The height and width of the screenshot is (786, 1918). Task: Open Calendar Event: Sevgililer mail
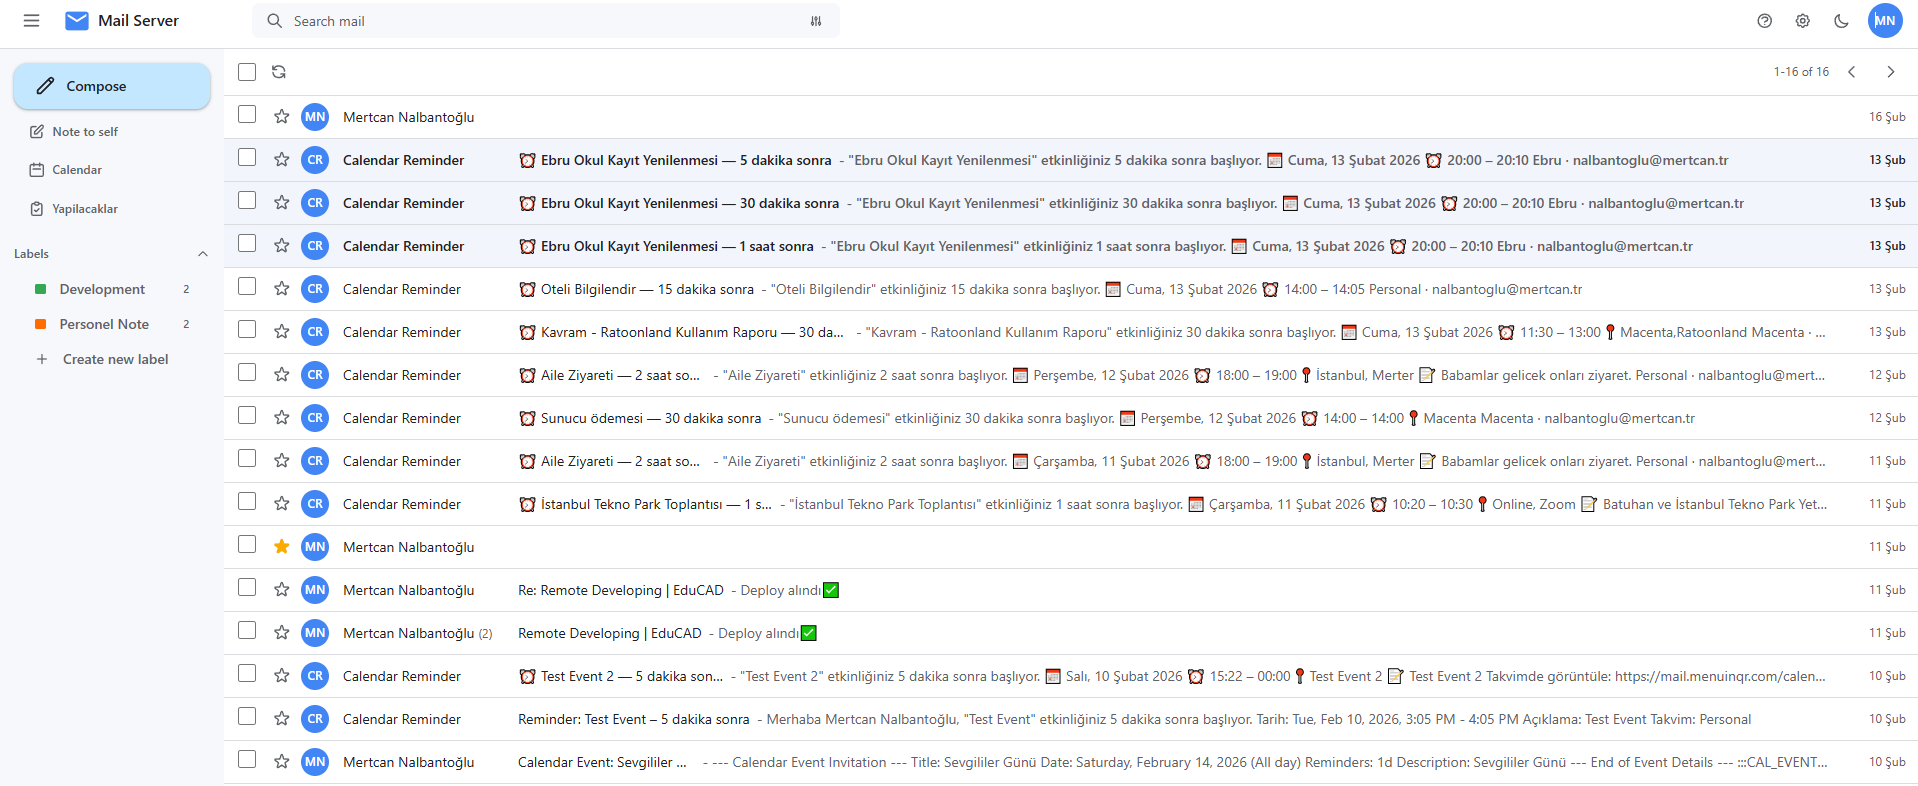1070,762
